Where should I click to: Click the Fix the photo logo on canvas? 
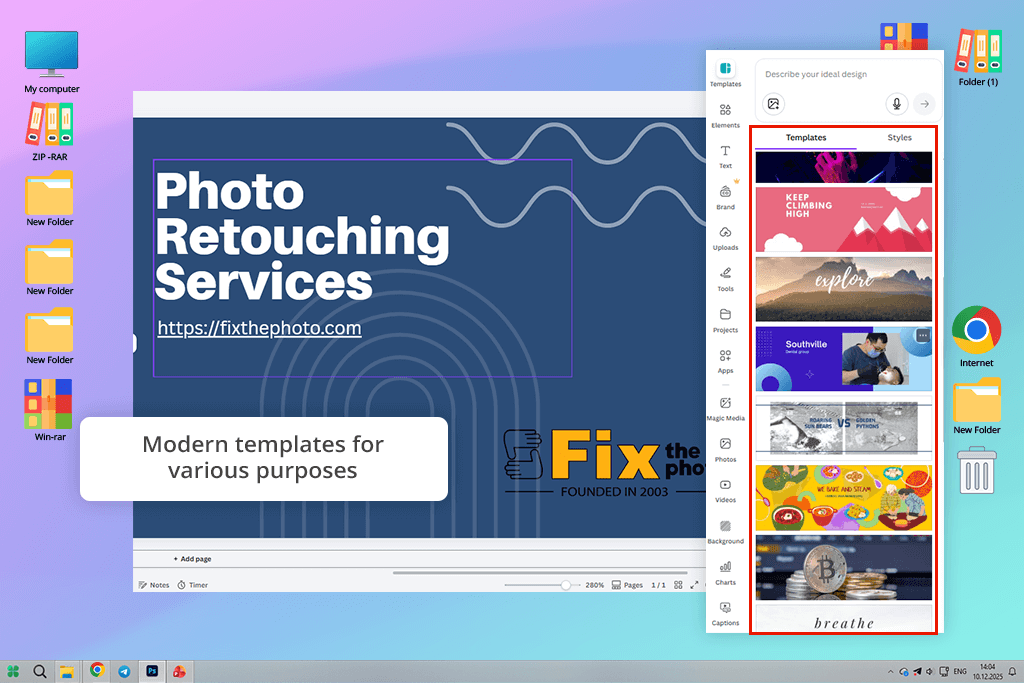(604, 462)
